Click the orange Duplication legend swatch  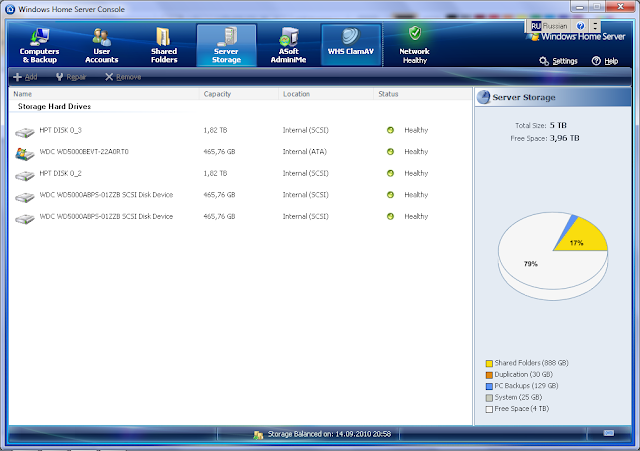point(489,375)
